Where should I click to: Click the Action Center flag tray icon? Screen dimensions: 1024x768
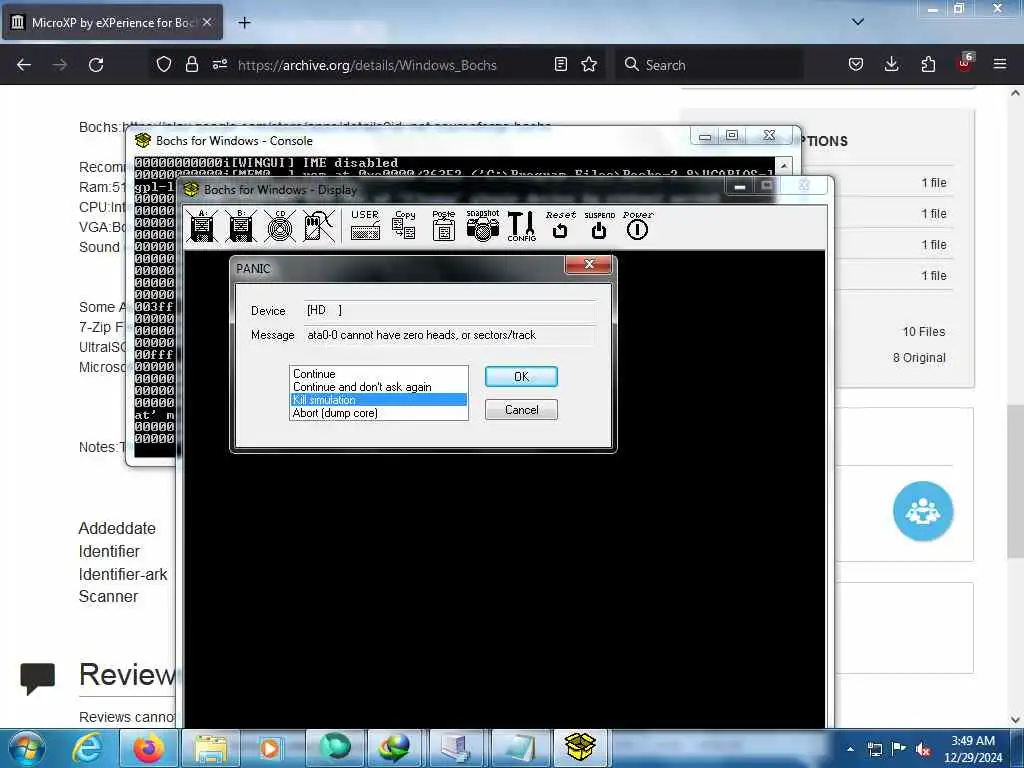click(x=899, y=749)
